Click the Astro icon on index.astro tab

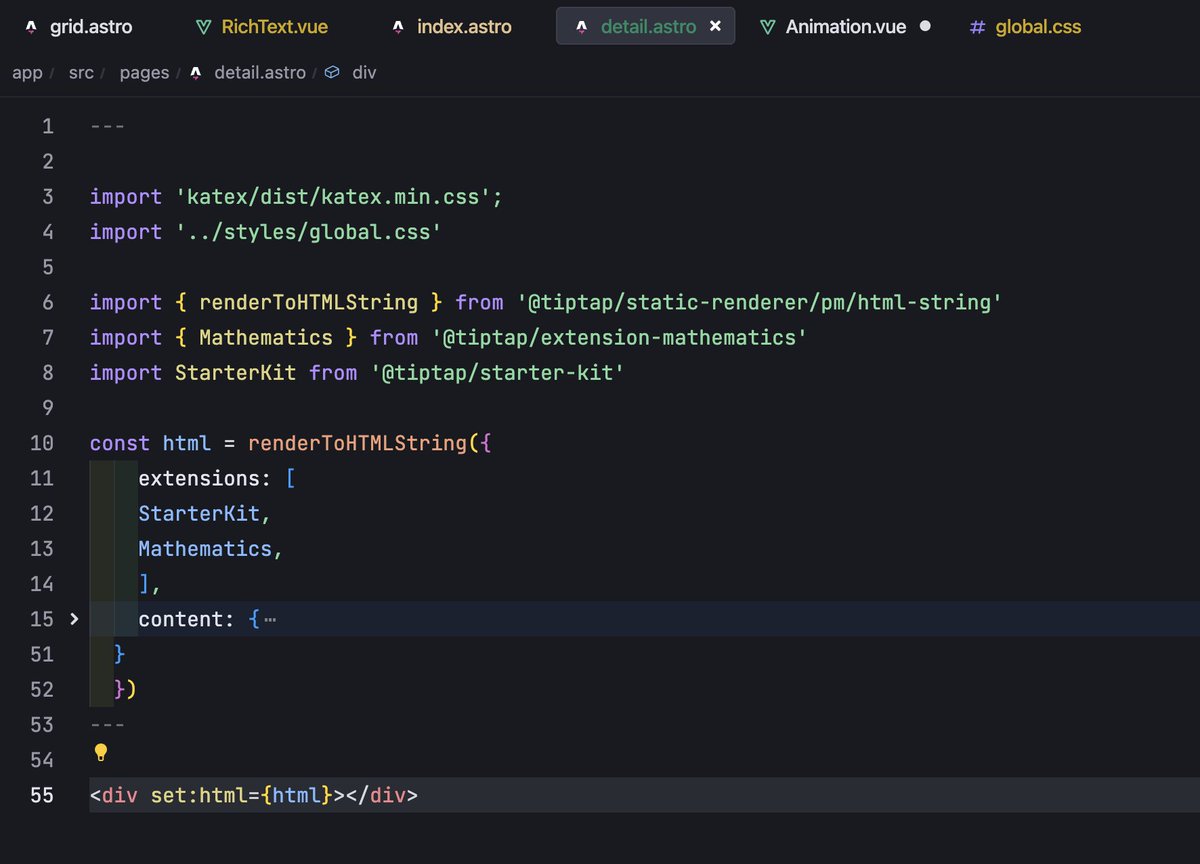point(399,26)
